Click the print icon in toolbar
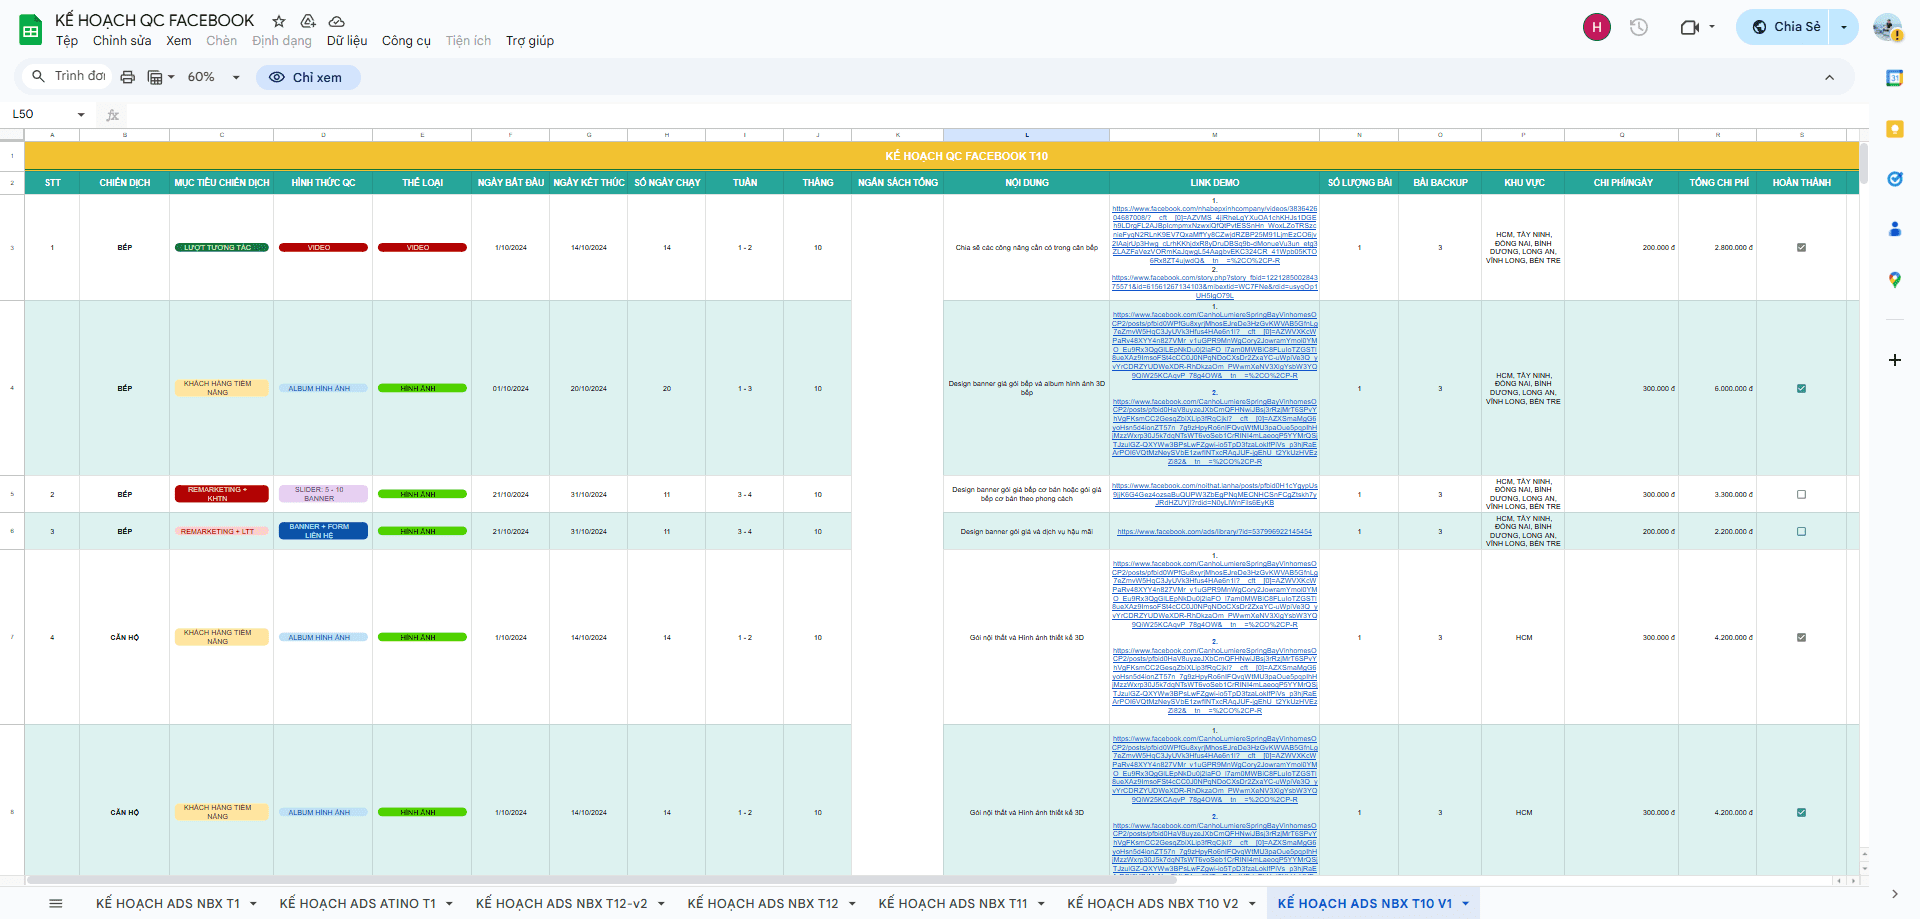 point(127,77)
